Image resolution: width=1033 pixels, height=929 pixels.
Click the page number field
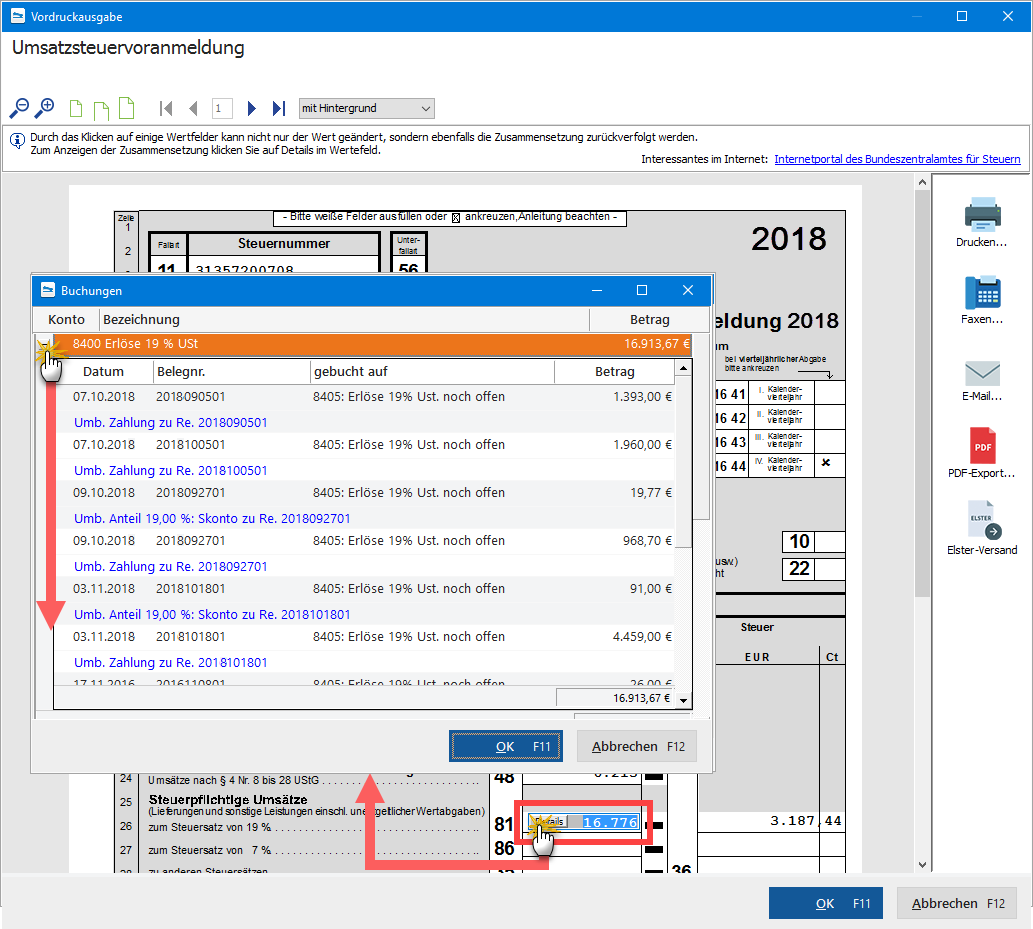pos(222,108)
